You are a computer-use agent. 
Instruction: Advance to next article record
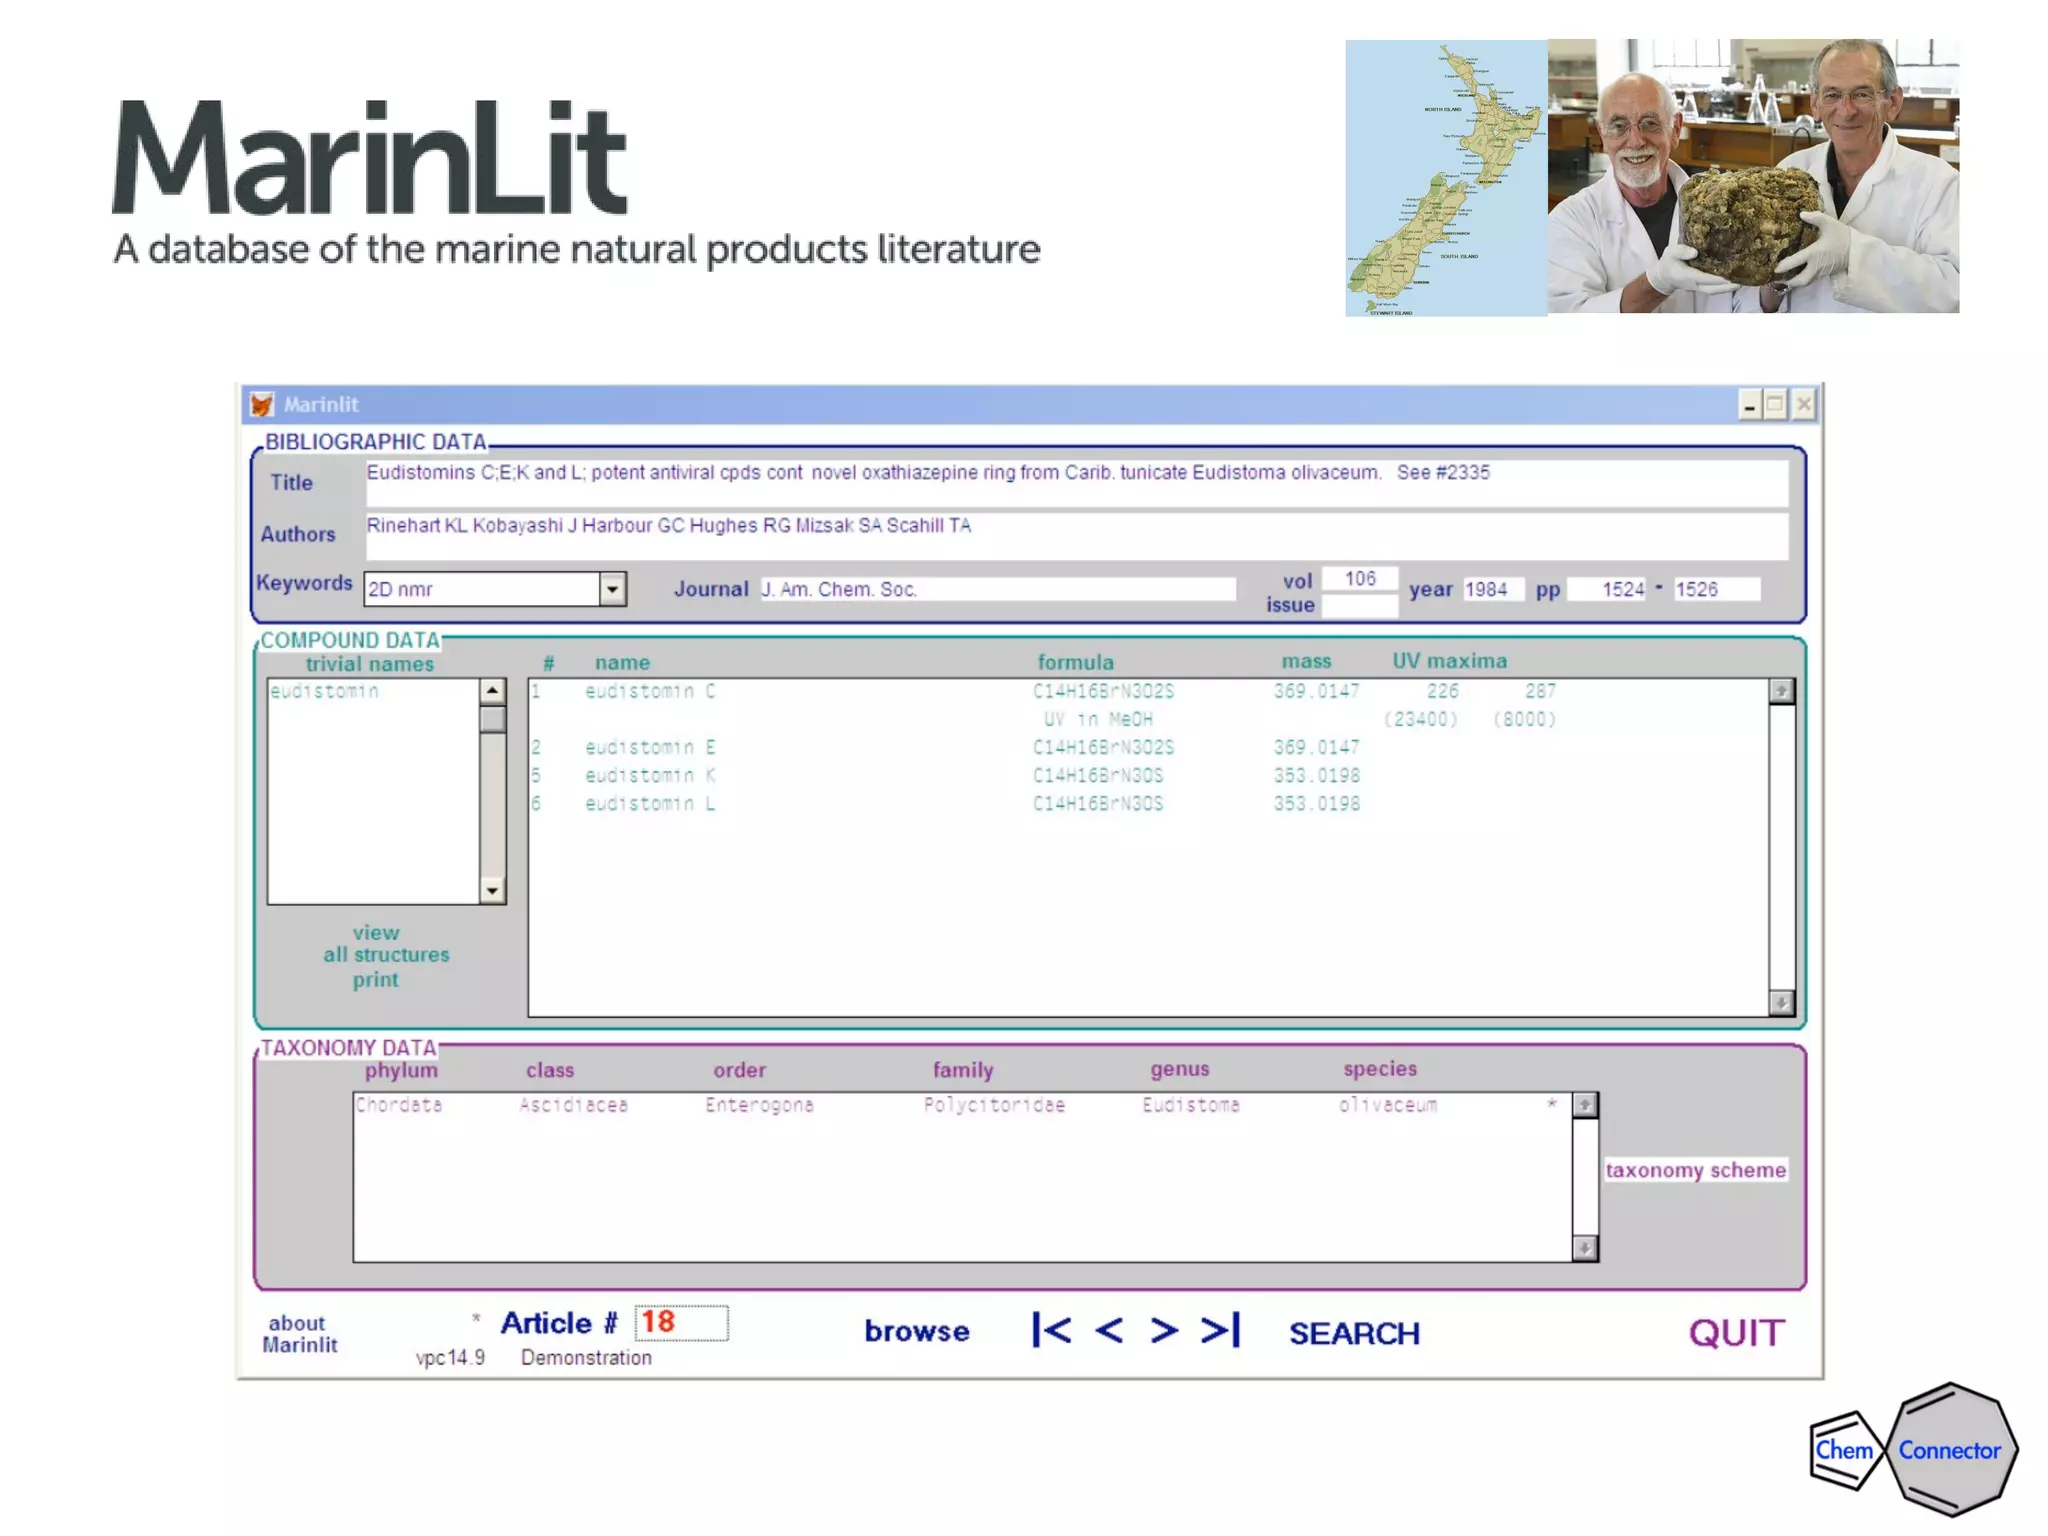pyautogui.click(x=1164, y=1330)
